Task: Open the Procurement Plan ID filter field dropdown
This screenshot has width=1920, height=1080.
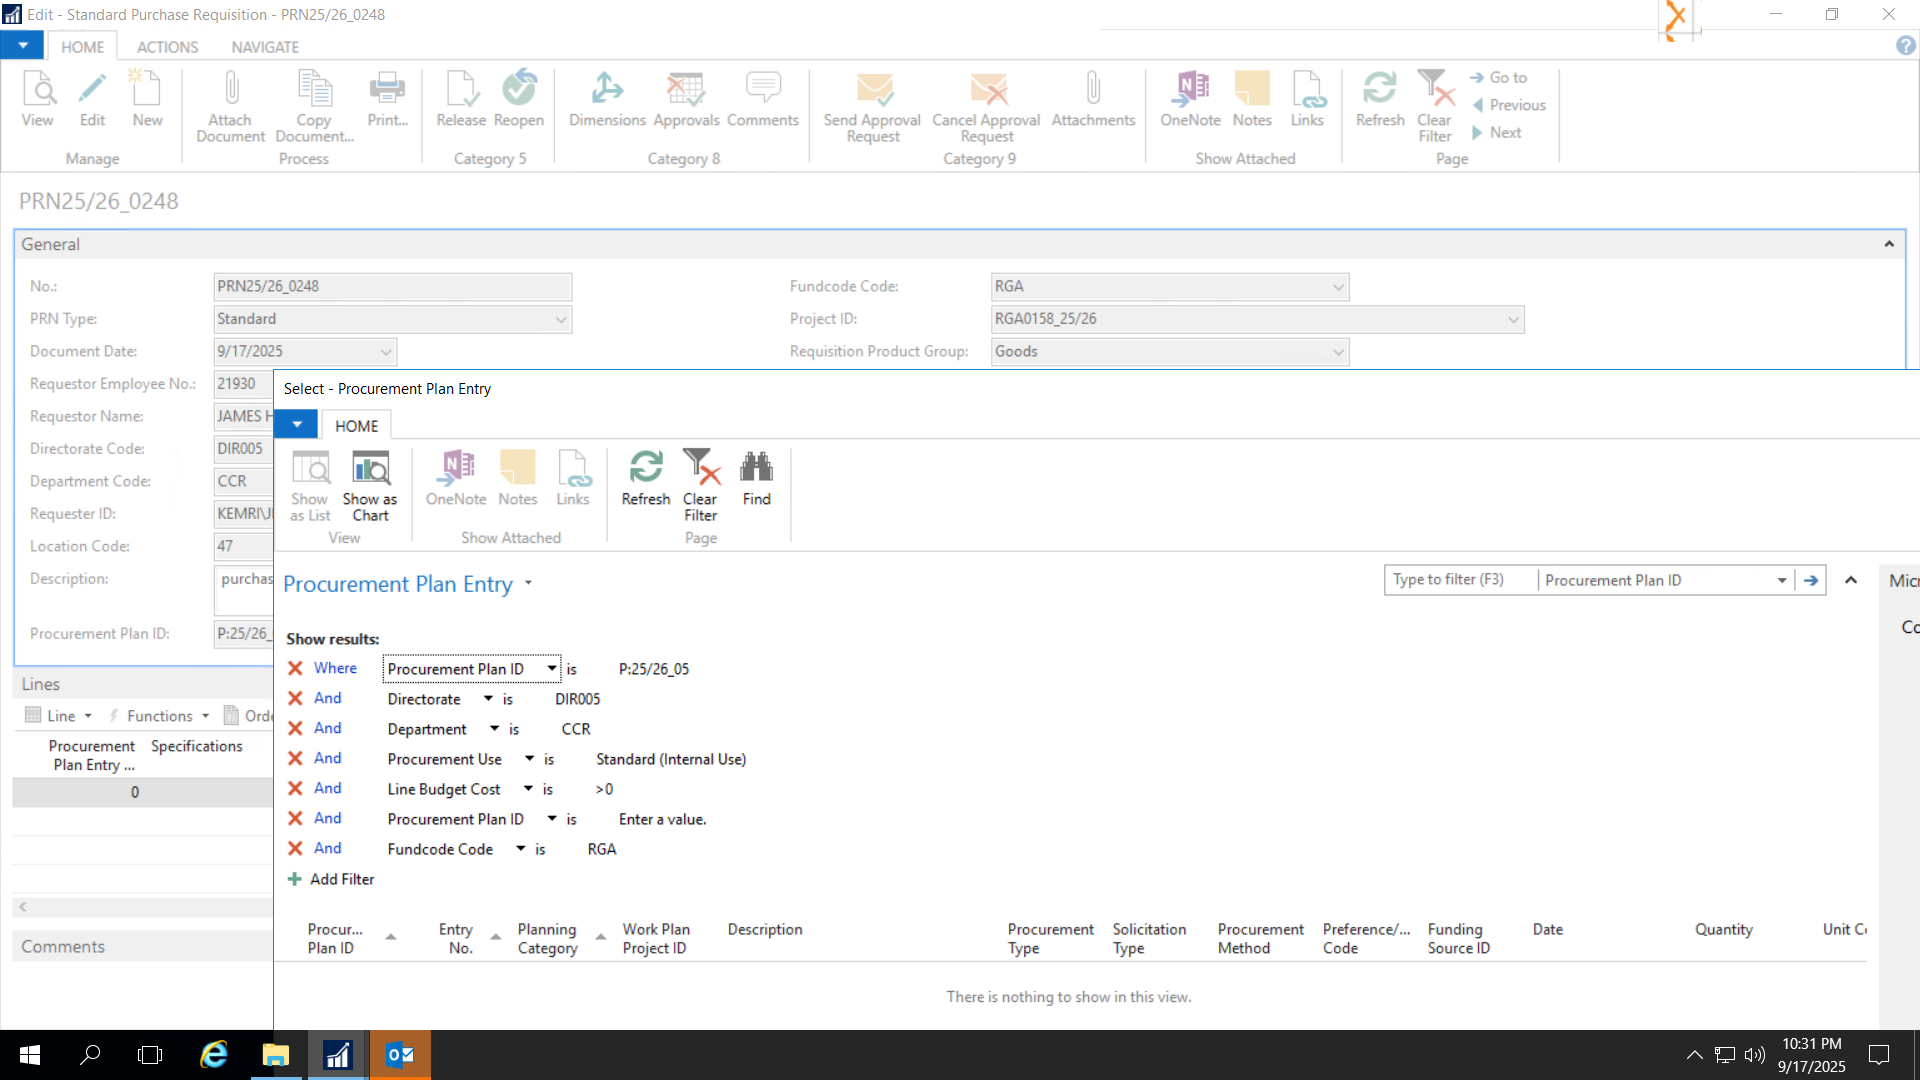Action: (551, 669)
